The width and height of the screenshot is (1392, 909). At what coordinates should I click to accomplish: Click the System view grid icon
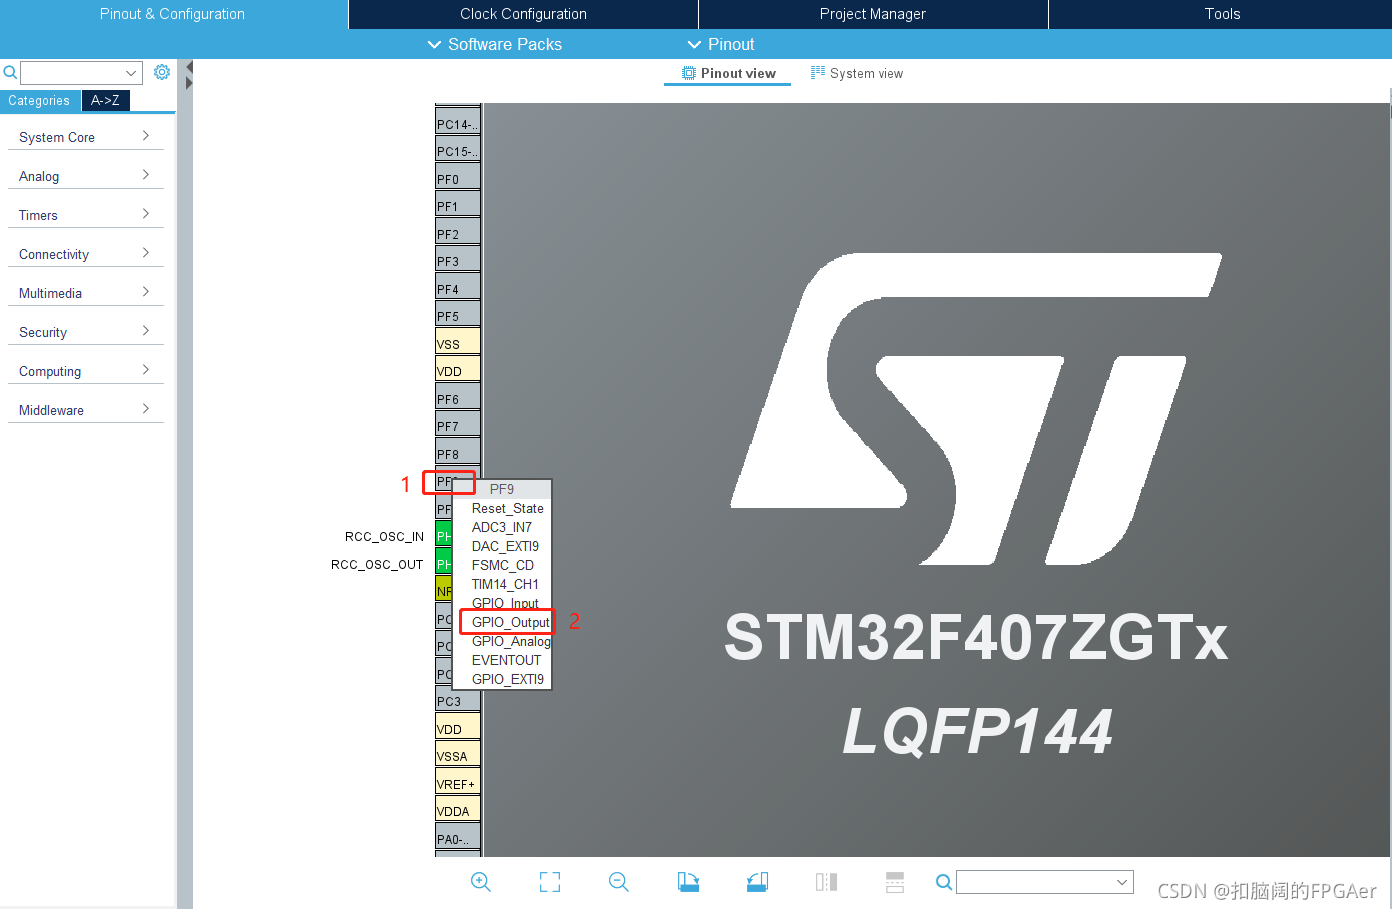(818, 72)
